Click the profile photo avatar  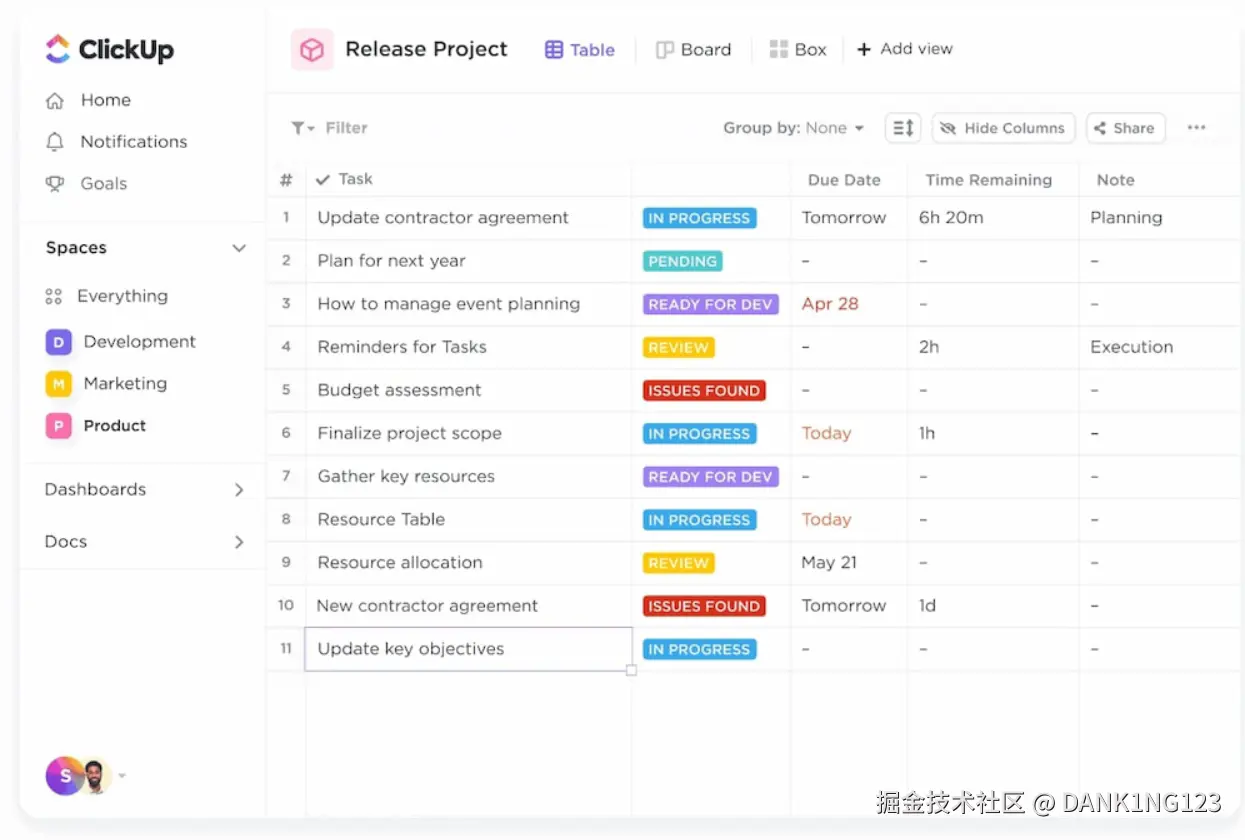pyautogui.click(x=95, y=776)
